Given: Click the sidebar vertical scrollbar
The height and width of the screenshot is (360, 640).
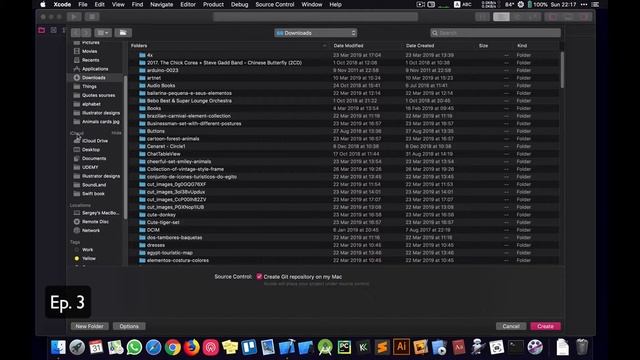Looking at the screenshot, I should [x=125, y=147].
